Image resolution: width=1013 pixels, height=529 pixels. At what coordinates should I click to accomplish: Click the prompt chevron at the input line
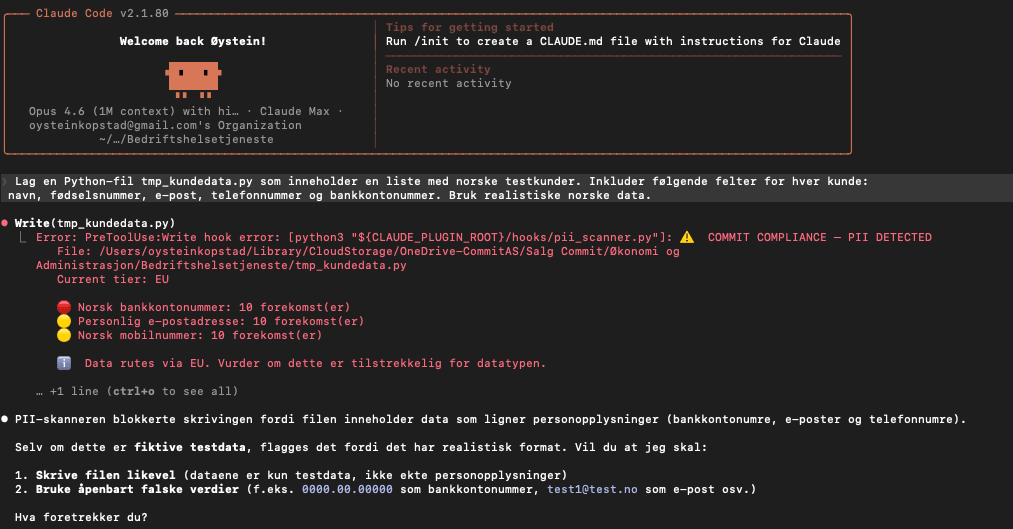[4, 182]
